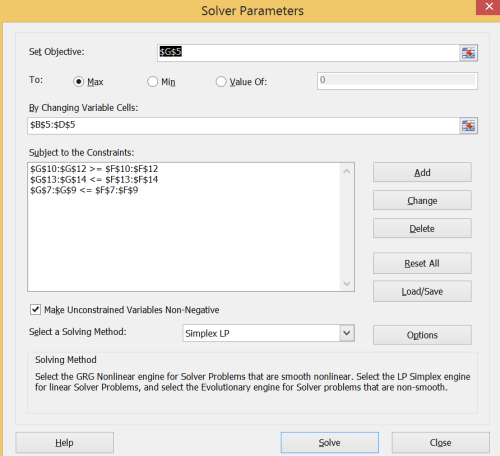Uncheck Make Unconstrained Variables Non-Negative
This screenshot has height=456, width=500.
pyautogui.click(x=35, y=309)
